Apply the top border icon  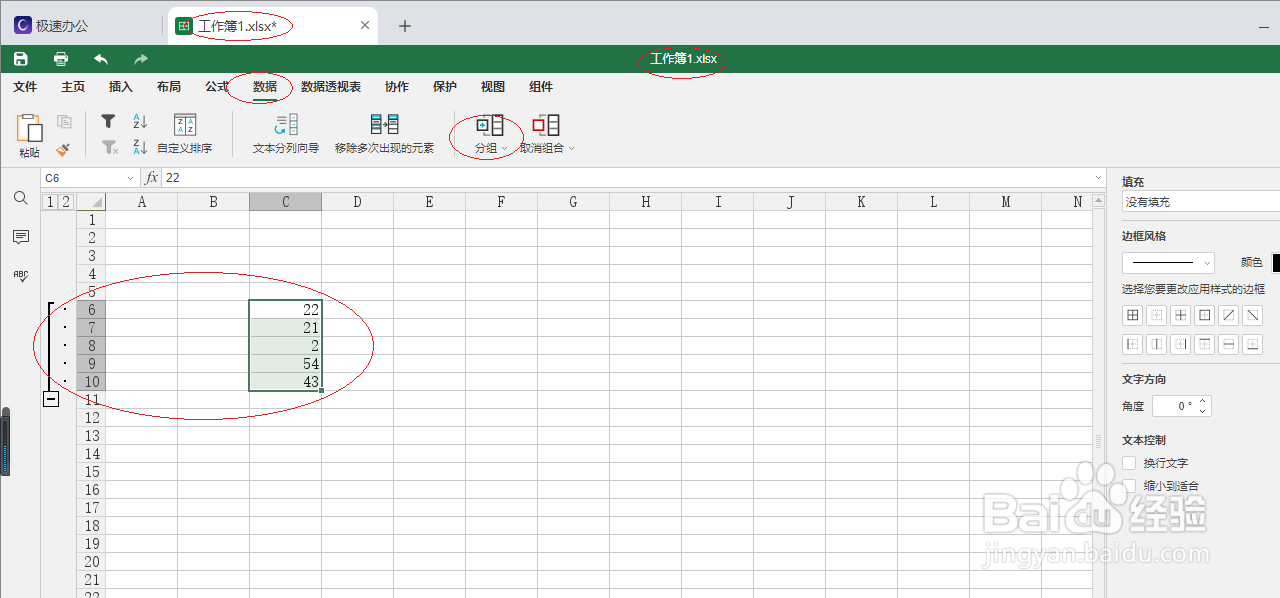click(1205, 344)
